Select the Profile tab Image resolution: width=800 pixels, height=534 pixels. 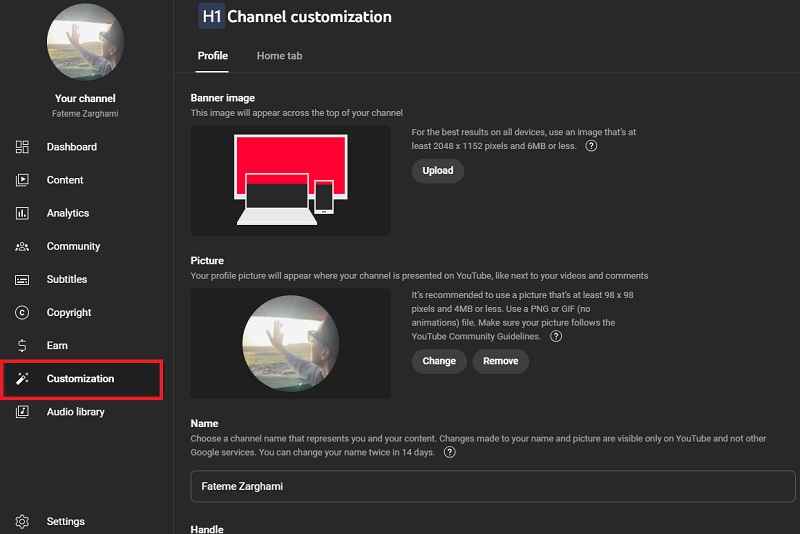point(212,56)
